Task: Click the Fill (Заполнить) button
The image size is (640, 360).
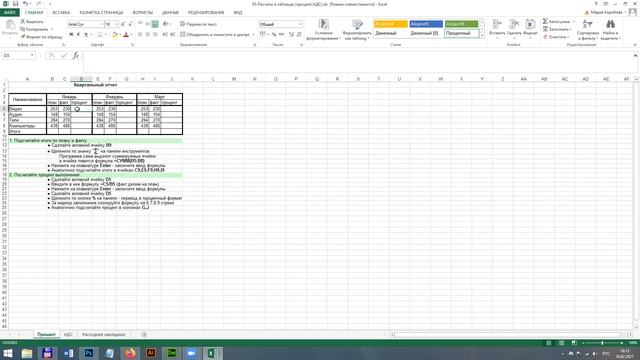Action: pyautogui.click(x=557, y=29)
